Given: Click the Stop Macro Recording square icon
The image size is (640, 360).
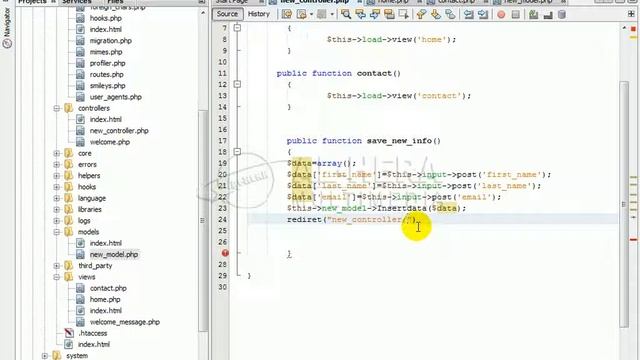Looking at the screenshot, I should pyautogui.click(x=516, y=14).
